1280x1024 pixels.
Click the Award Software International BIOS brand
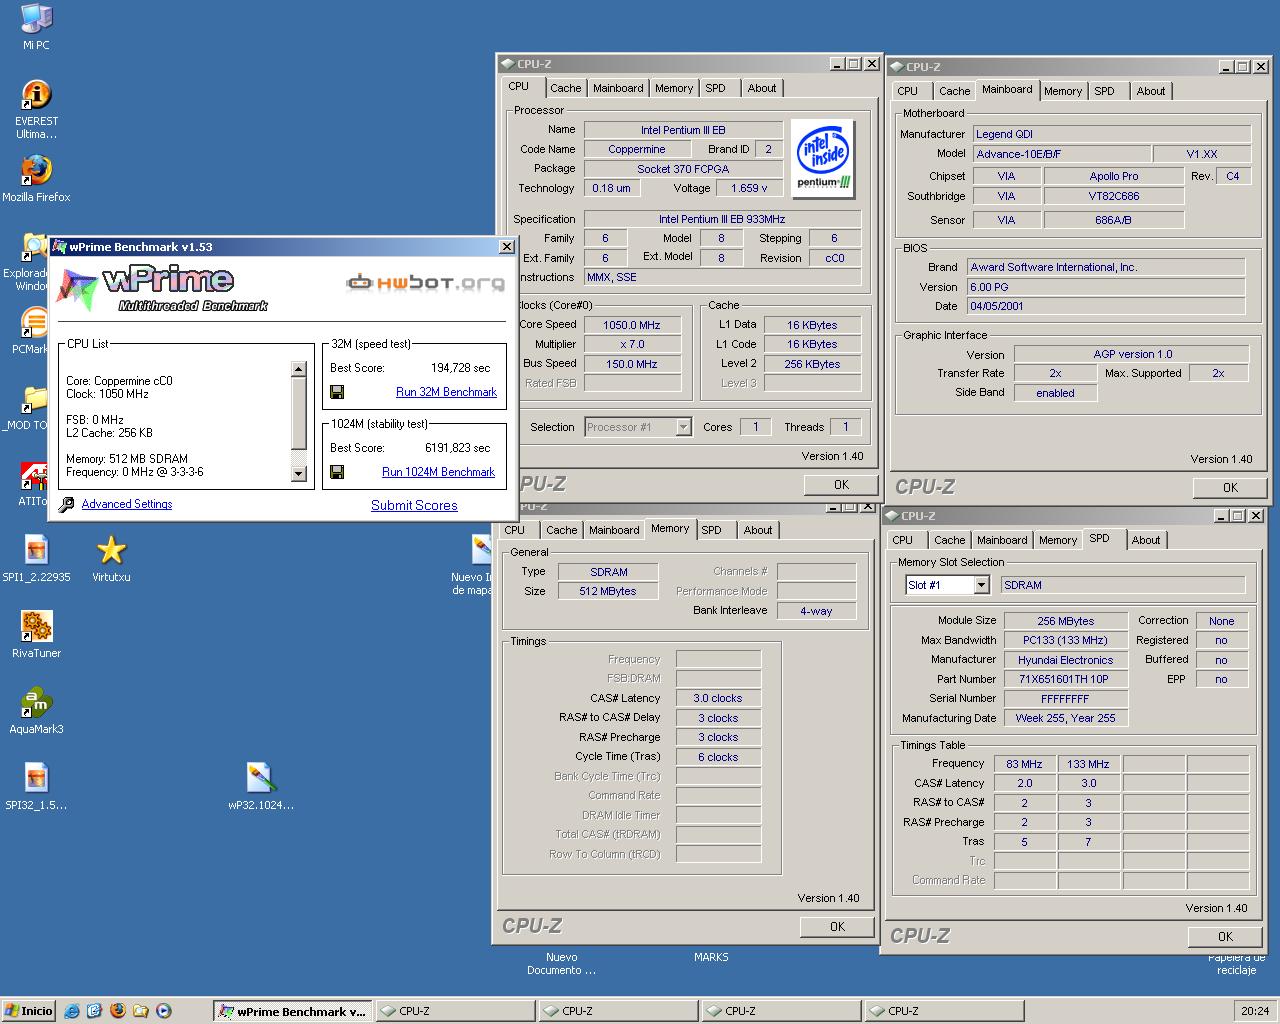pyautogui.click(x=1105, y=267)
